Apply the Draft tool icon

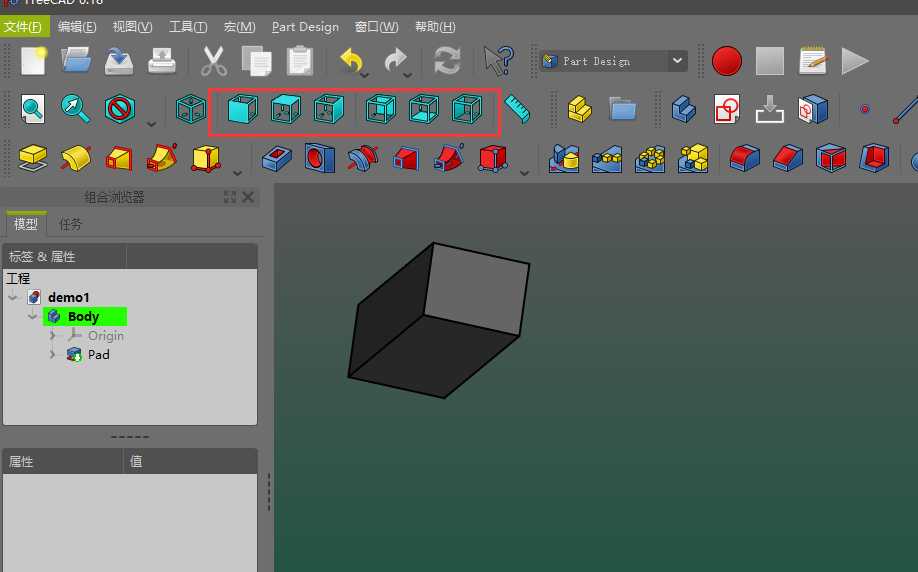tap(831, 158)
